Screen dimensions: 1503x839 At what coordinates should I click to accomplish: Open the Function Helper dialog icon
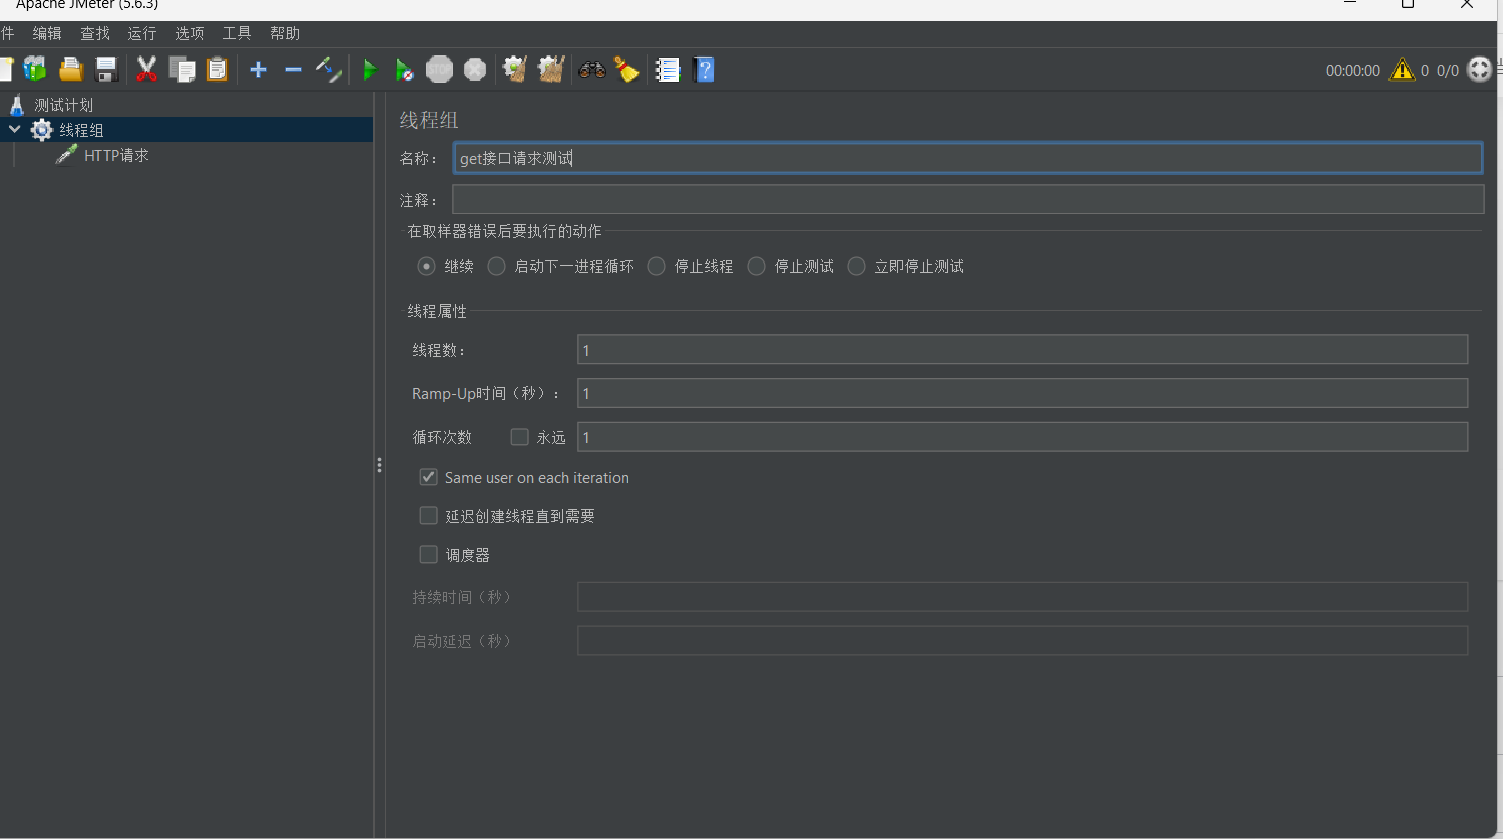tap(668, 69)
